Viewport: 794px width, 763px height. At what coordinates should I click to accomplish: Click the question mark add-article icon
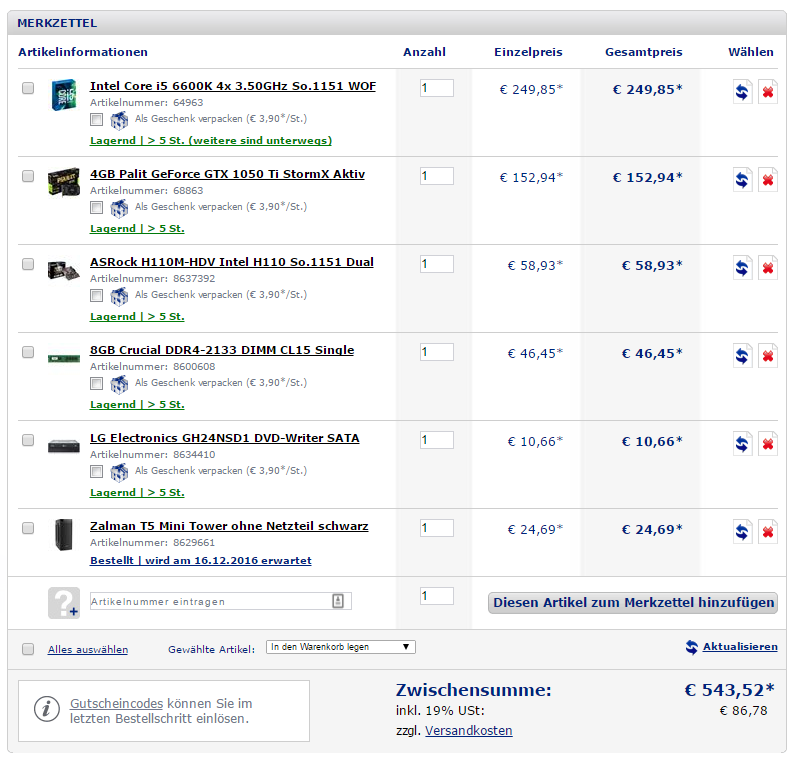[64, 603]
